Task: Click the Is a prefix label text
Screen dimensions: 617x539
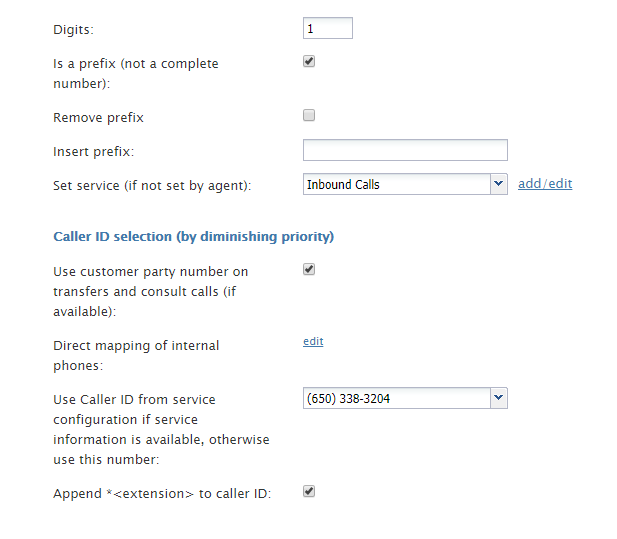Action: point(136,74)
